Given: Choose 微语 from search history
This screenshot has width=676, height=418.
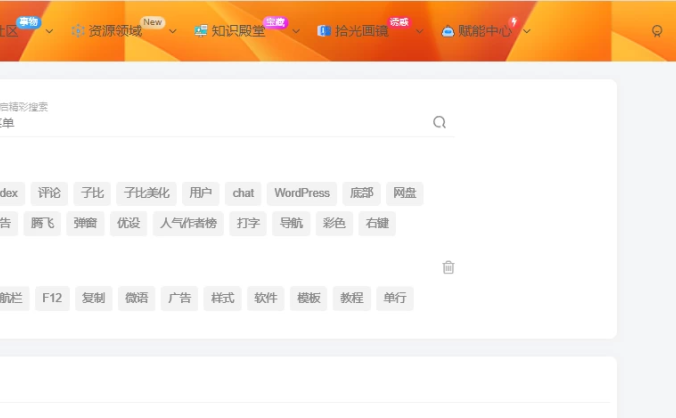Looking at the screenshot, I should [x=137, y=298].
